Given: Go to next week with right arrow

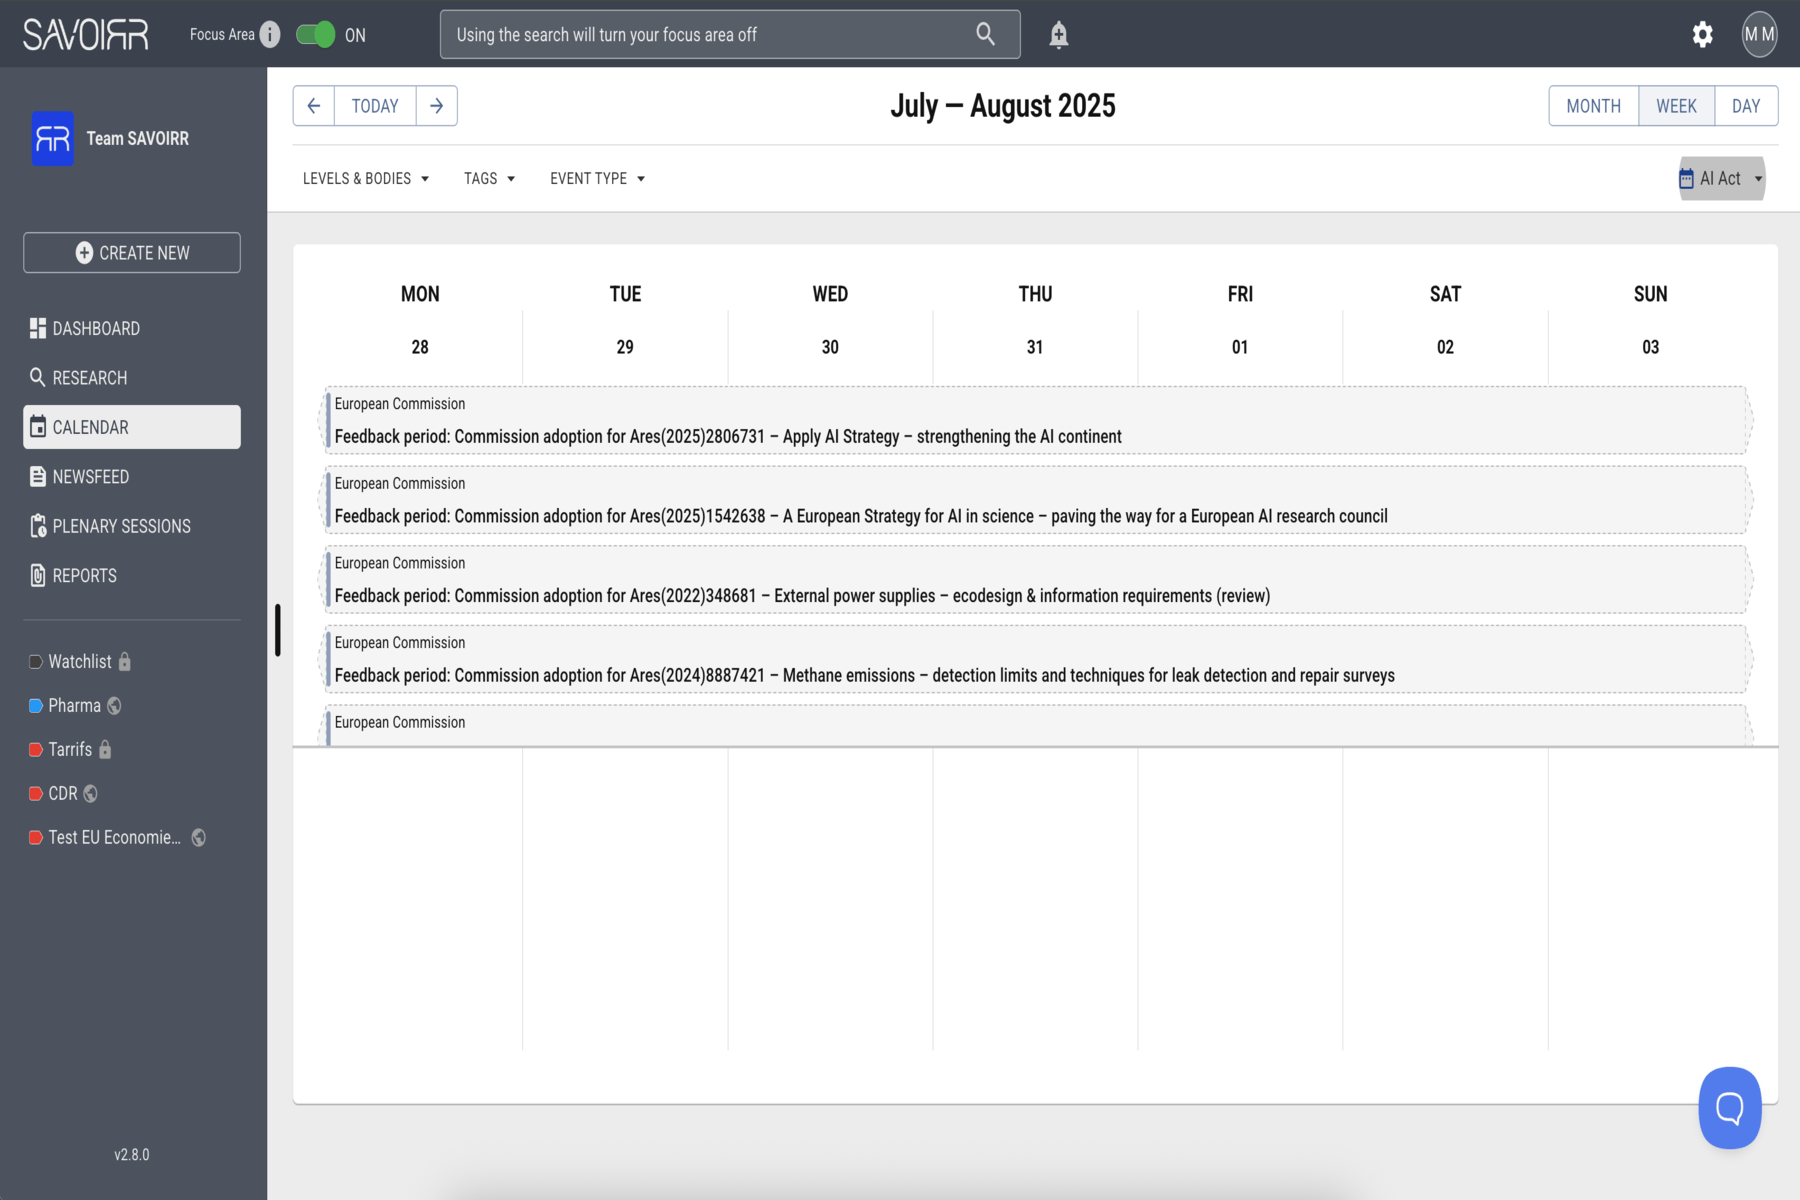Looking at the screenshot, I should click(x=437, y=106).
